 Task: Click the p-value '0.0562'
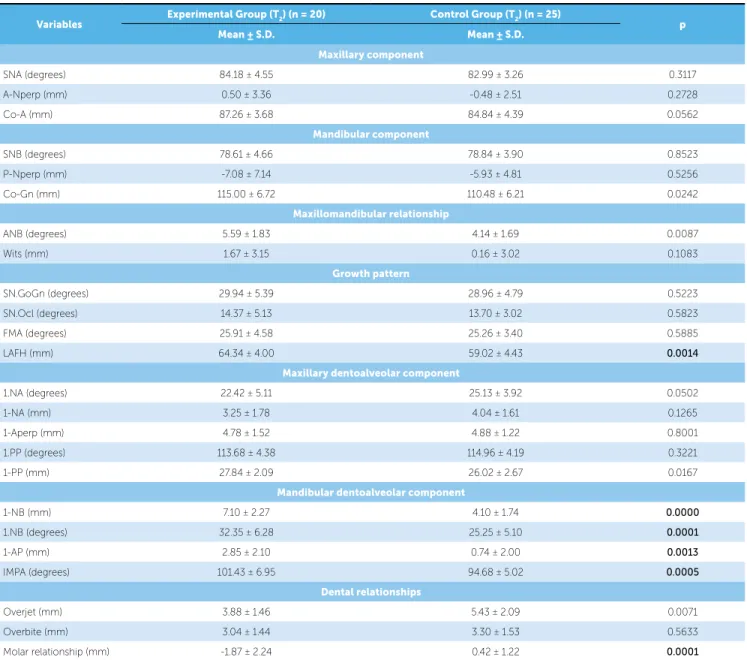pos(682,114)
